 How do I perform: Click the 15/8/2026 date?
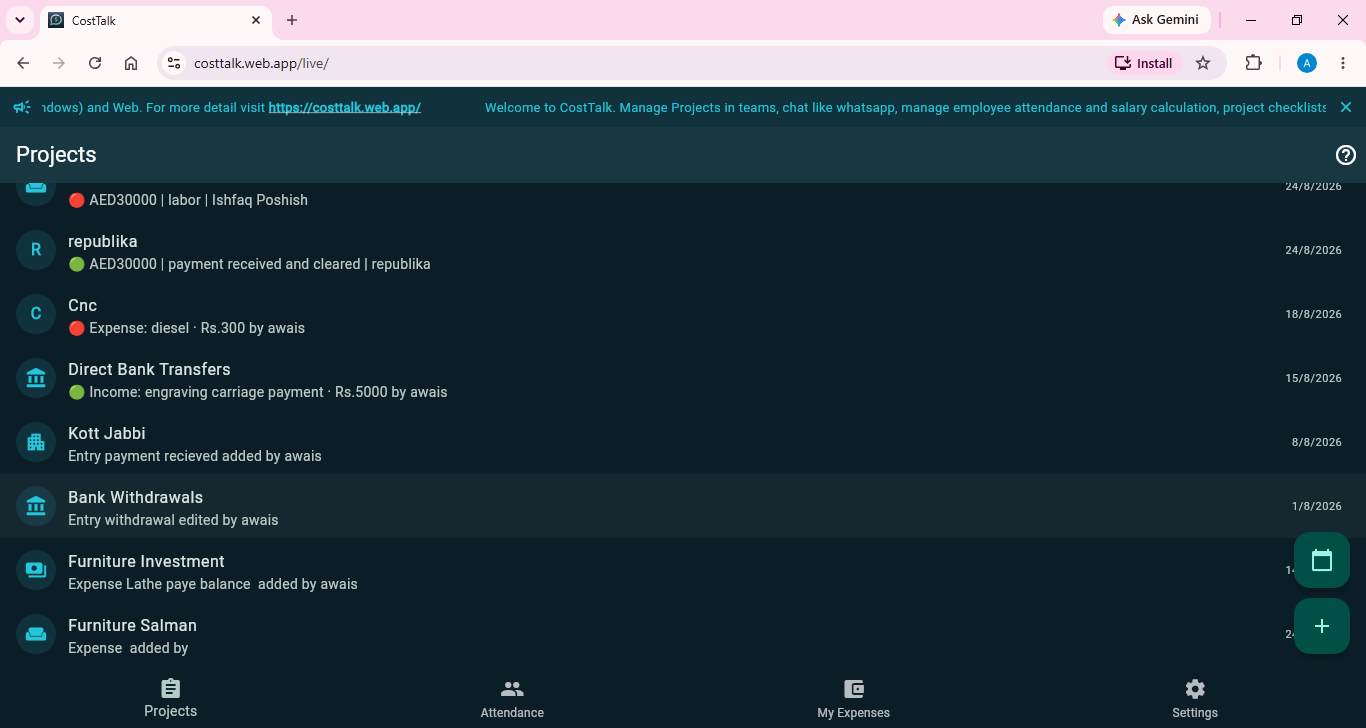tap(1313, 378)
